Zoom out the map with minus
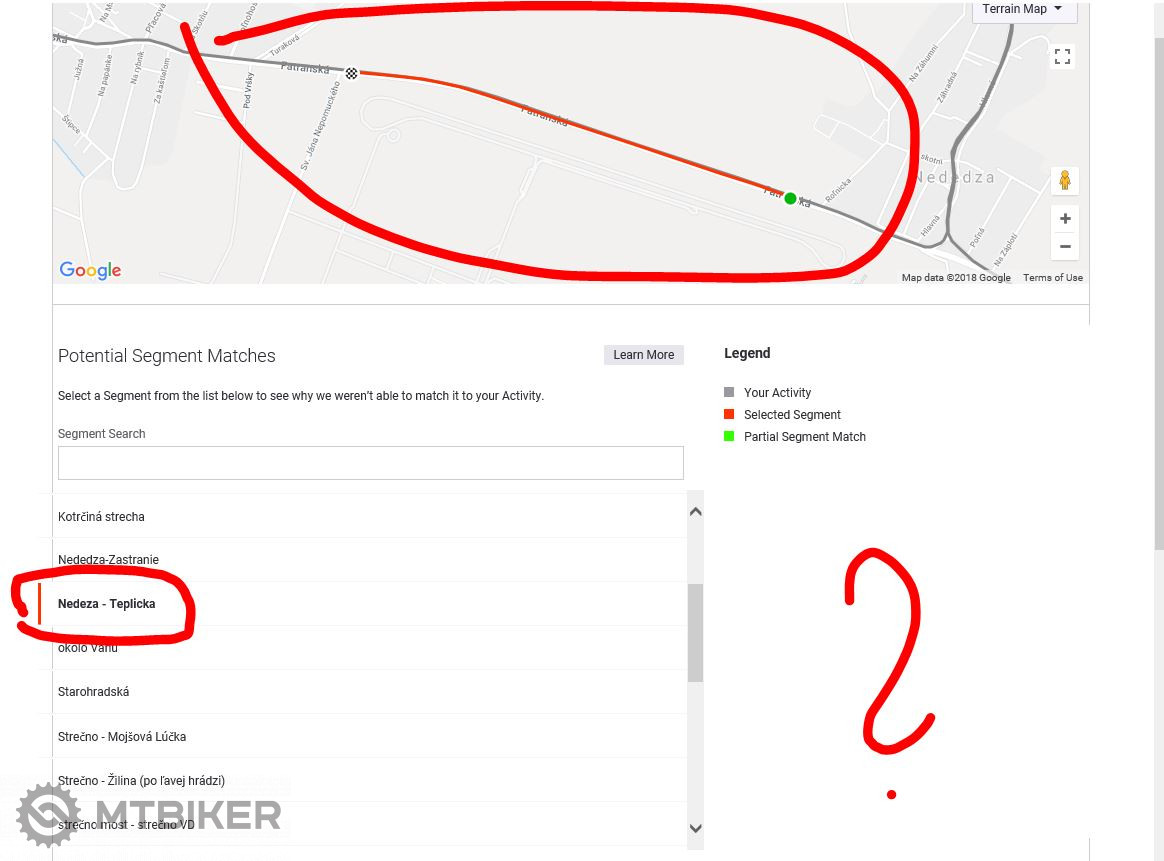This screenshot has width=1164, height=861. pos(1065,246)
